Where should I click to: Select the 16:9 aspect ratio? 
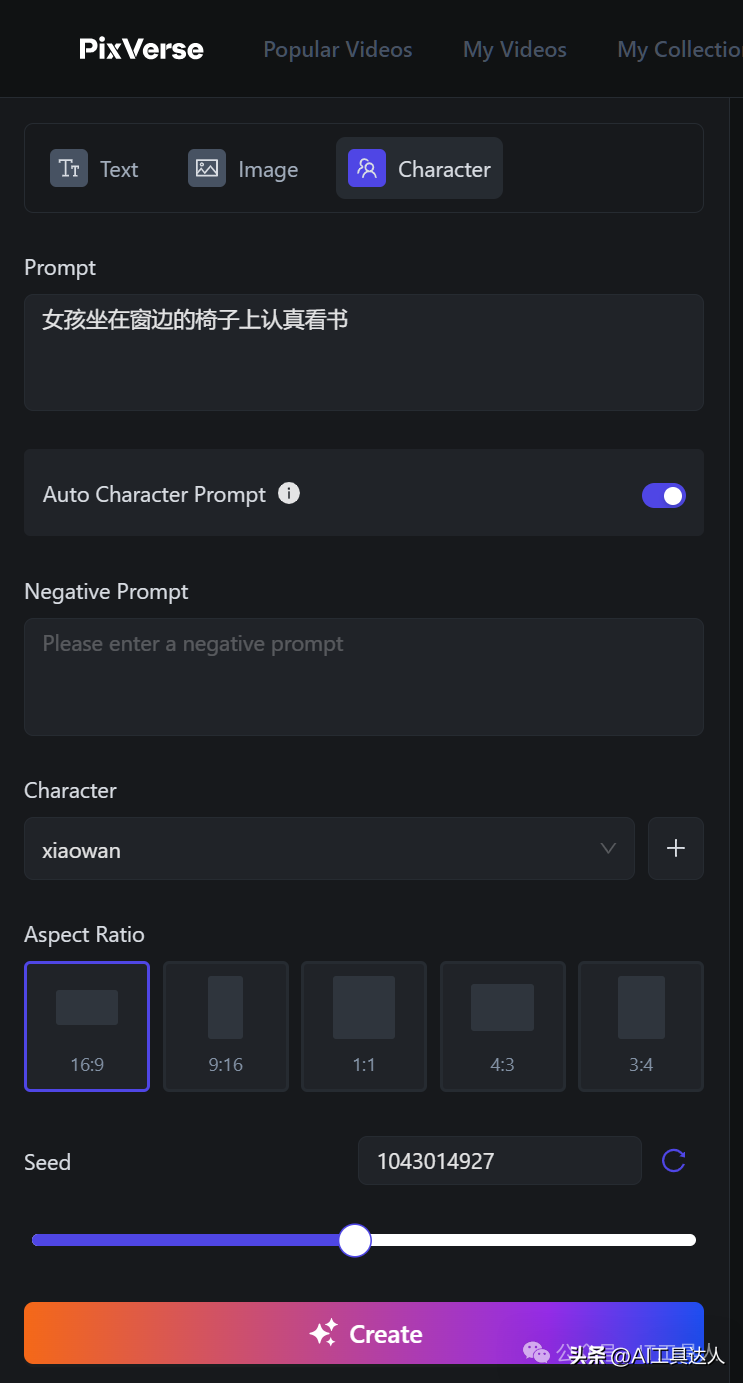tap(87, 1026)
